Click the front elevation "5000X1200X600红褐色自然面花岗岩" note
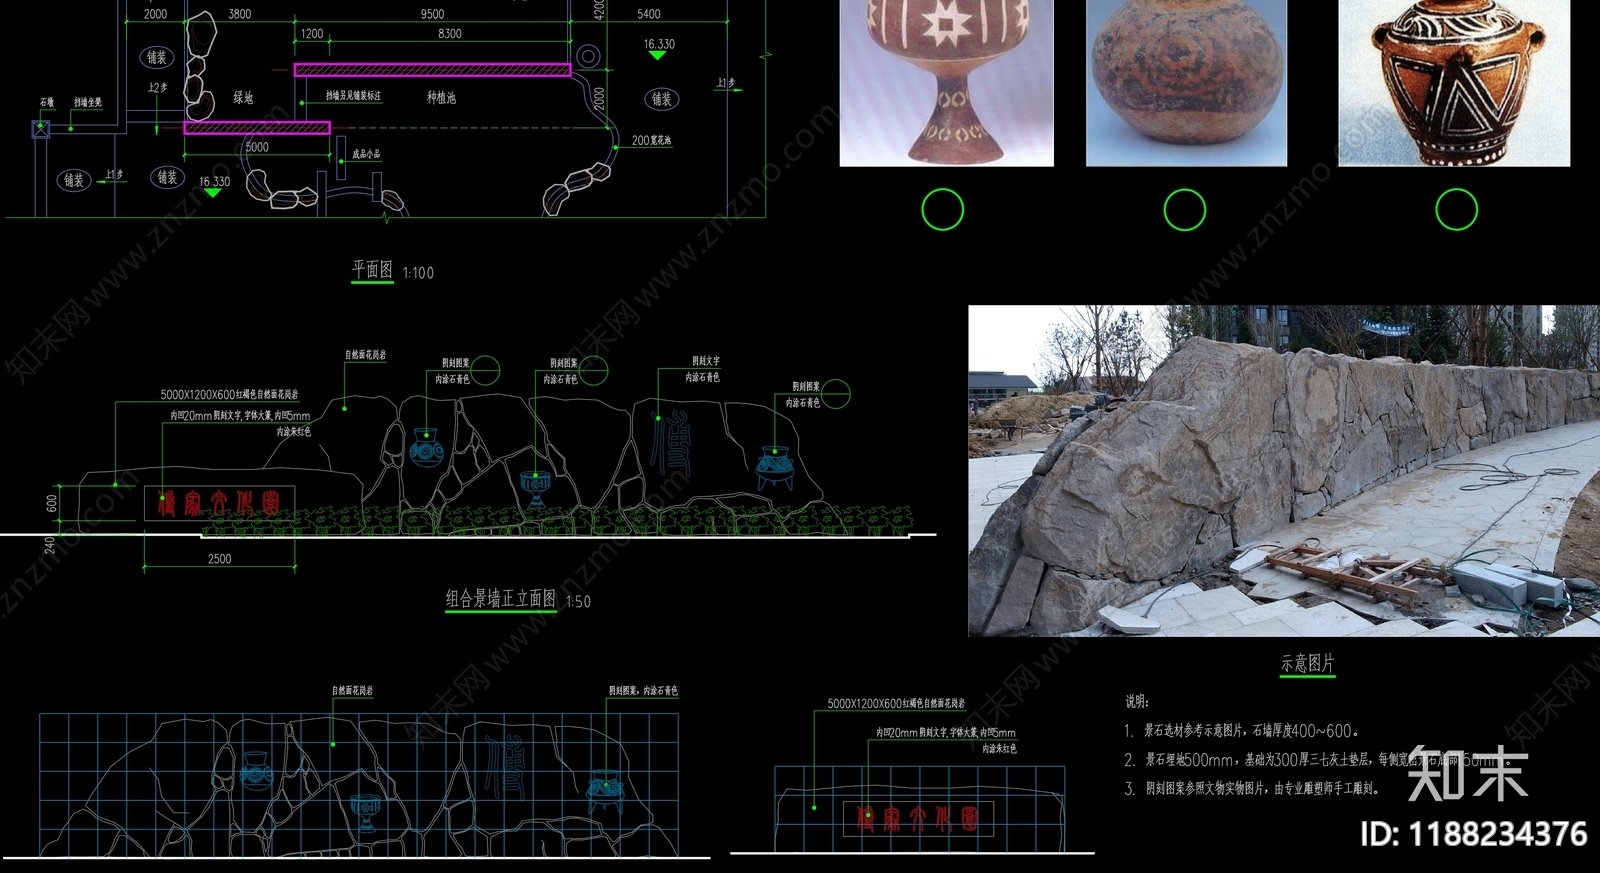Screen dimensions: 1600x873 [229, 395]
